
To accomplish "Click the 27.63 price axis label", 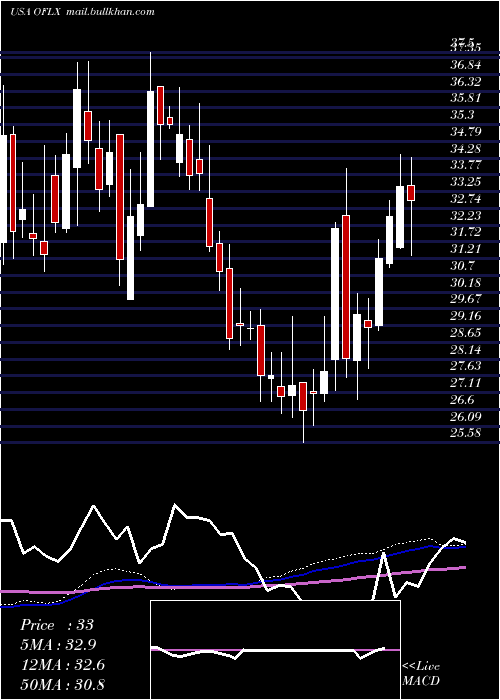I will [466, 366].
